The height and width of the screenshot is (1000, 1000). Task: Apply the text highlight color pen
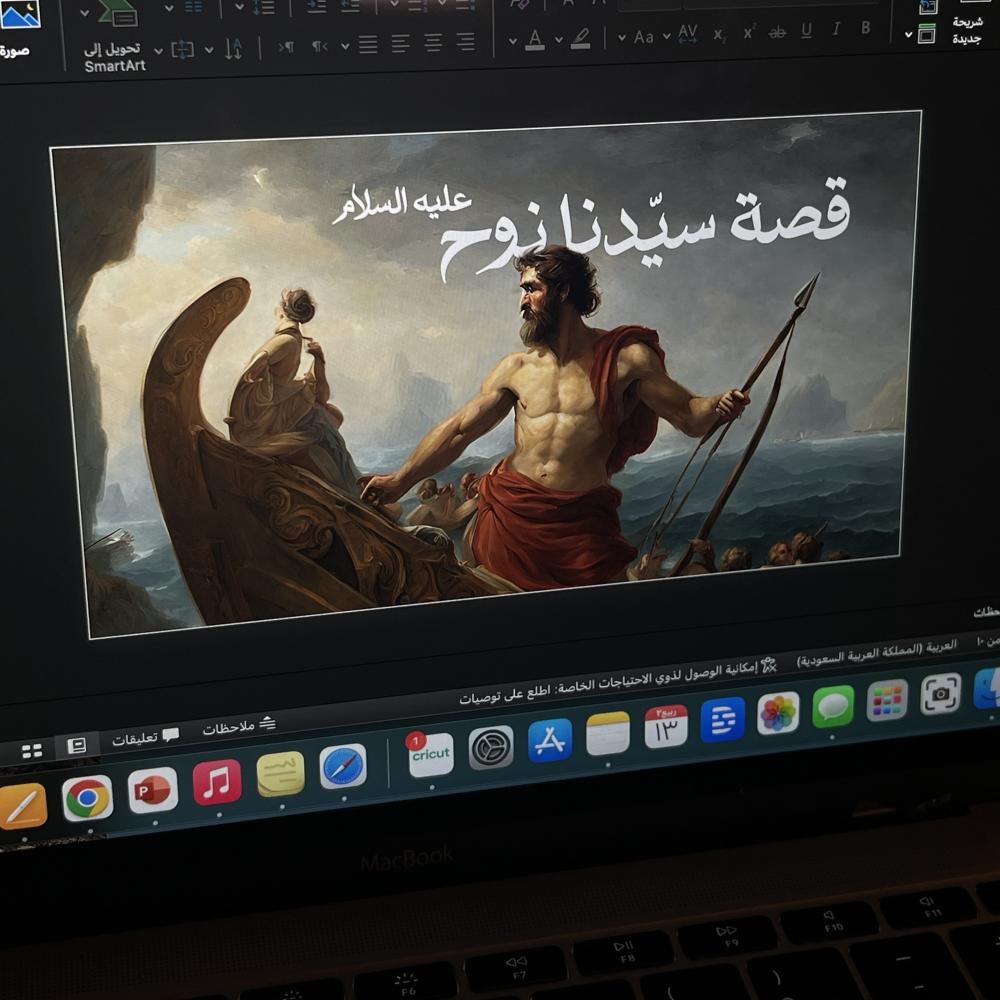[580, 38]
